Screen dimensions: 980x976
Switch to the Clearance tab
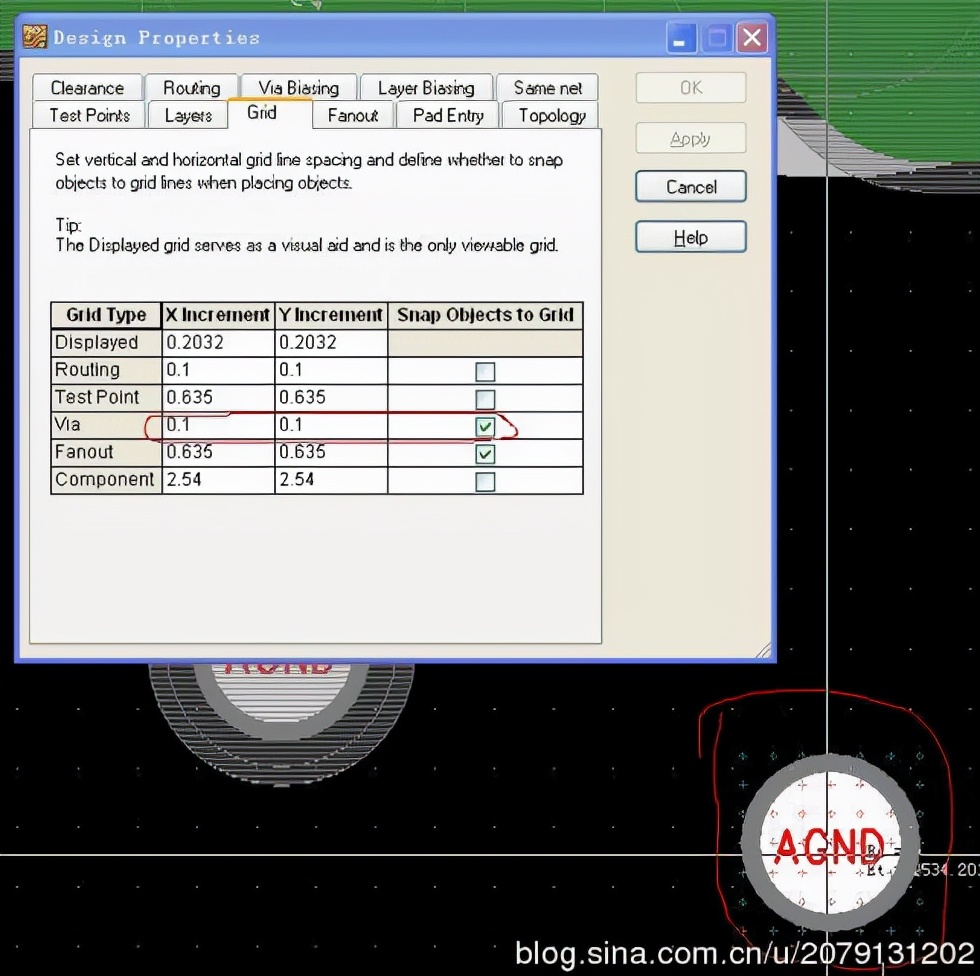coord(87,88)
